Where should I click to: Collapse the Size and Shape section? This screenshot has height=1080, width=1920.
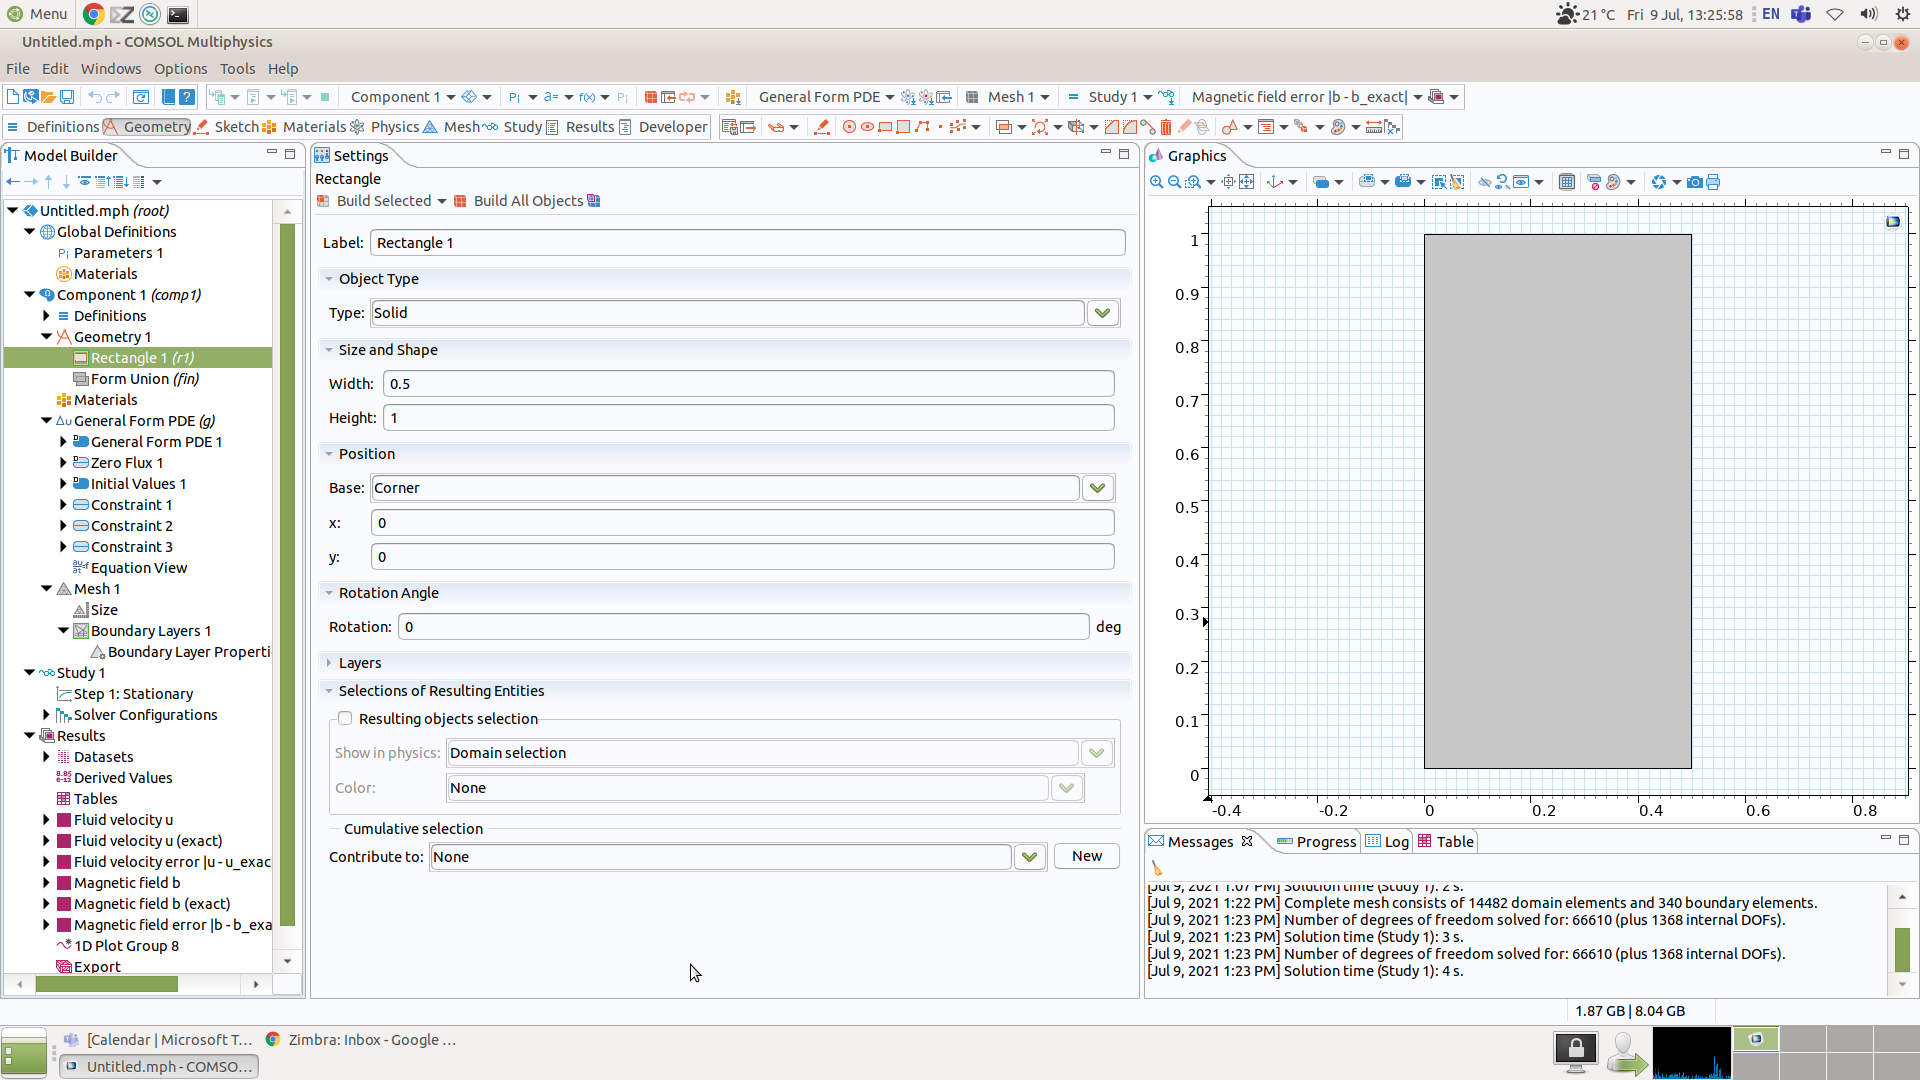(x=328, y=350)
